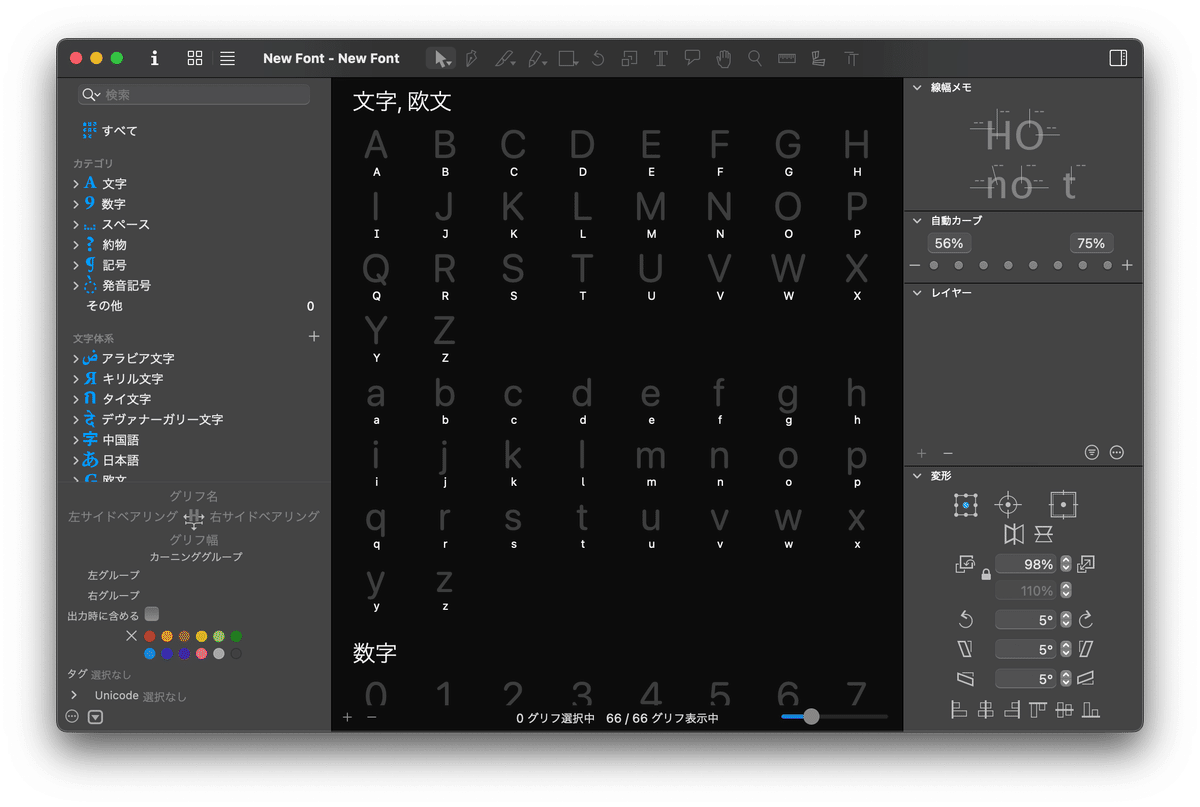Clear glyph color with X button
Image resolution: width=1200 pixels, height=807 pixels.
point(131,636)
